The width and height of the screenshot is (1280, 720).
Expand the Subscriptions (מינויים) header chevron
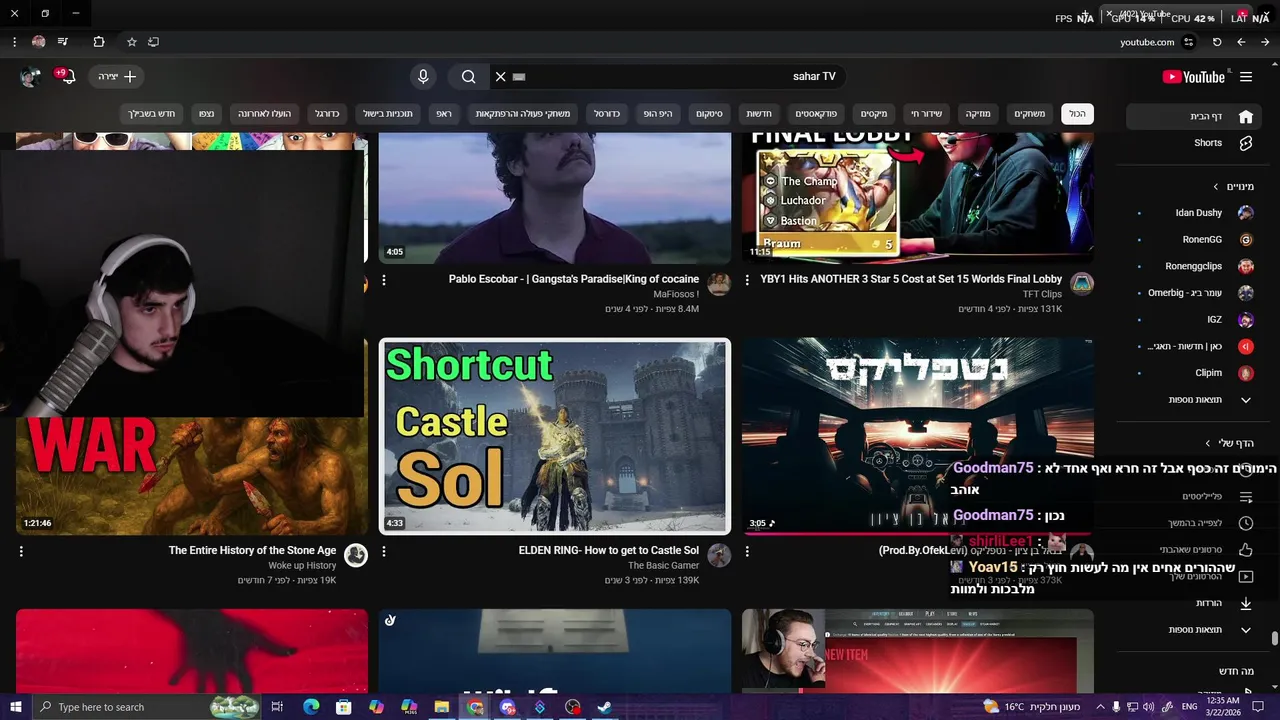[1216, 187]
